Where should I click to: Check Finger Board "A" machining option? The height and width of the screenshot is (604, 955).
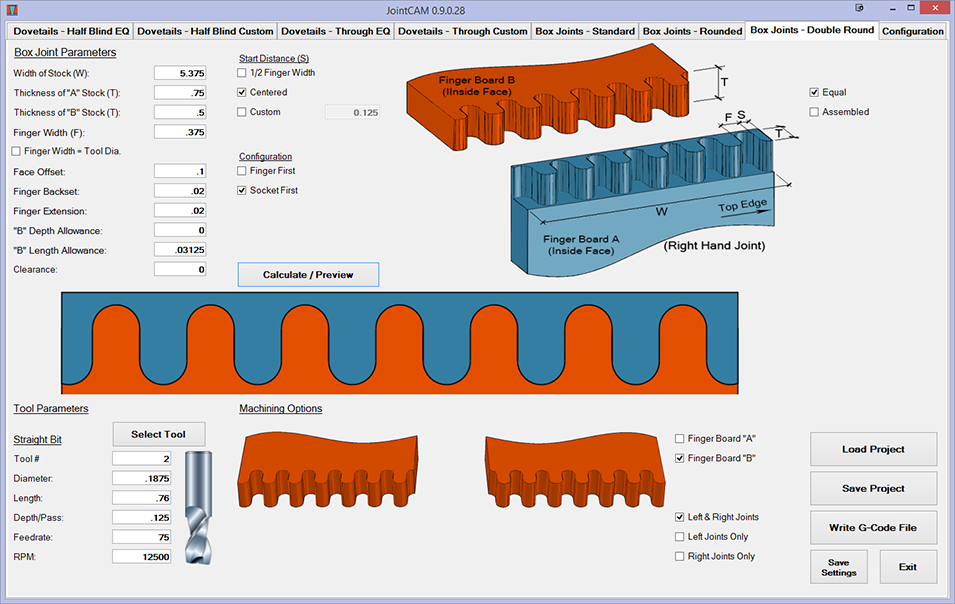[x=681, y=439]
